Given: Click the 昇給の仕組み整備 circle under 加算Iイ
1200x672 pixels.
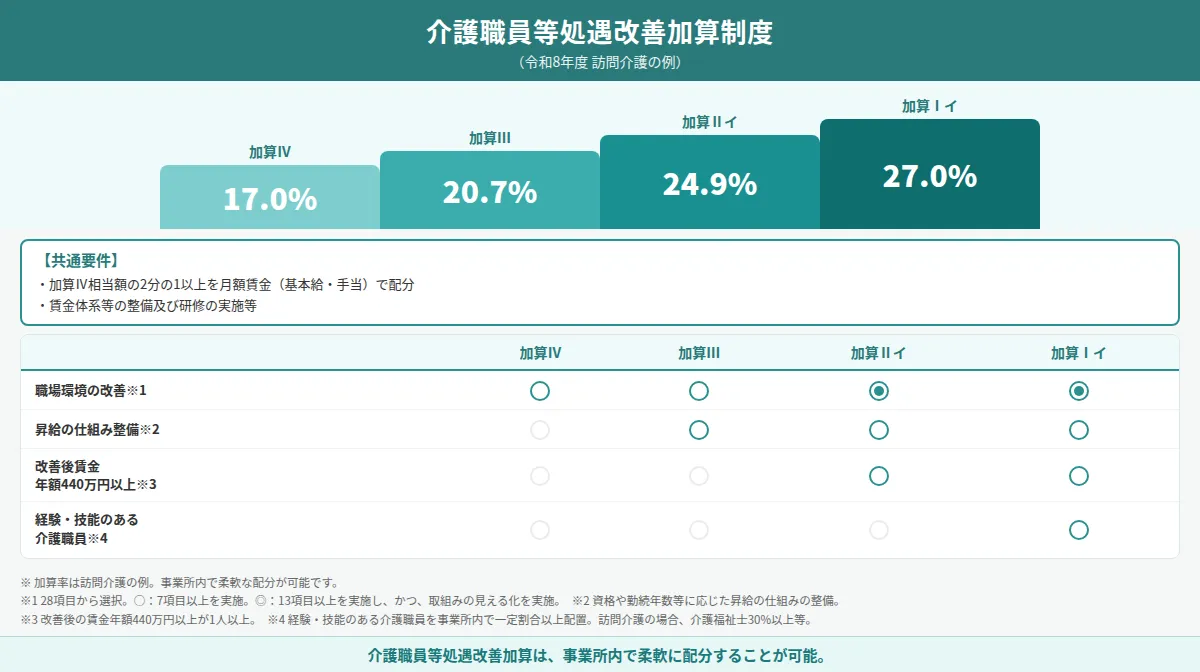Looking at the screenshot, I should pyautogui.click(x=1079, y=430).
